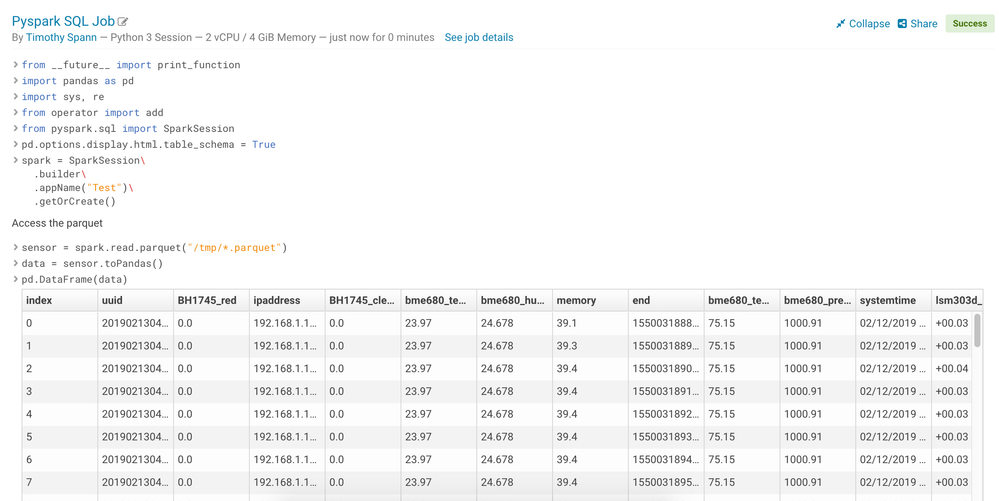Screen dimensions: 999x501
Task: Click the 'systemtime' column header
Action: [893, 300]
